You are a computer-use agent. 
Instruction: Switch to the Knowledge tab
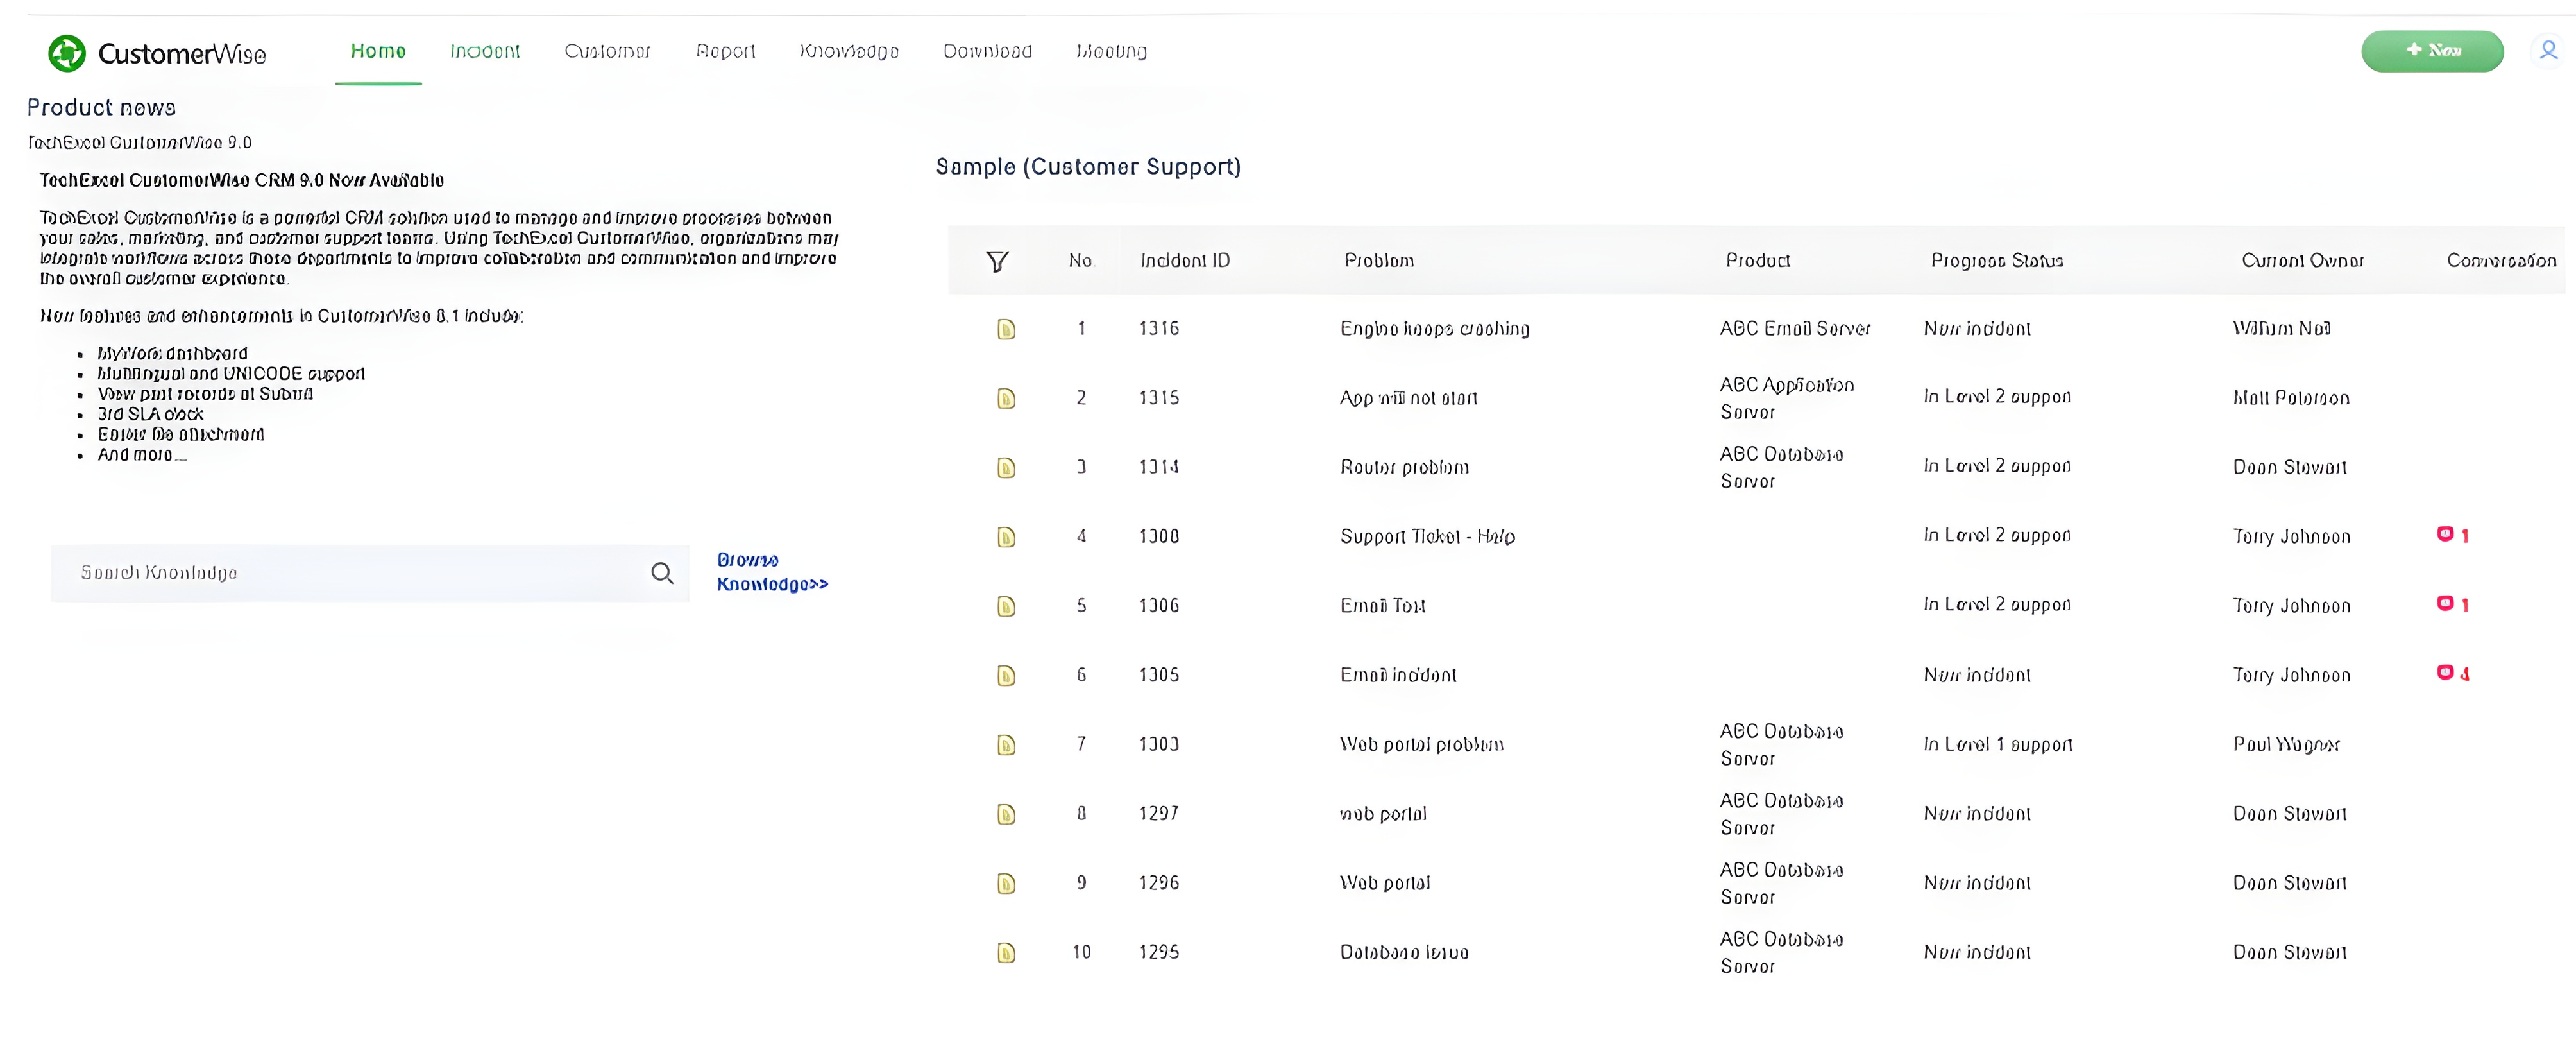pyautogui.click(x=849, y=51)
